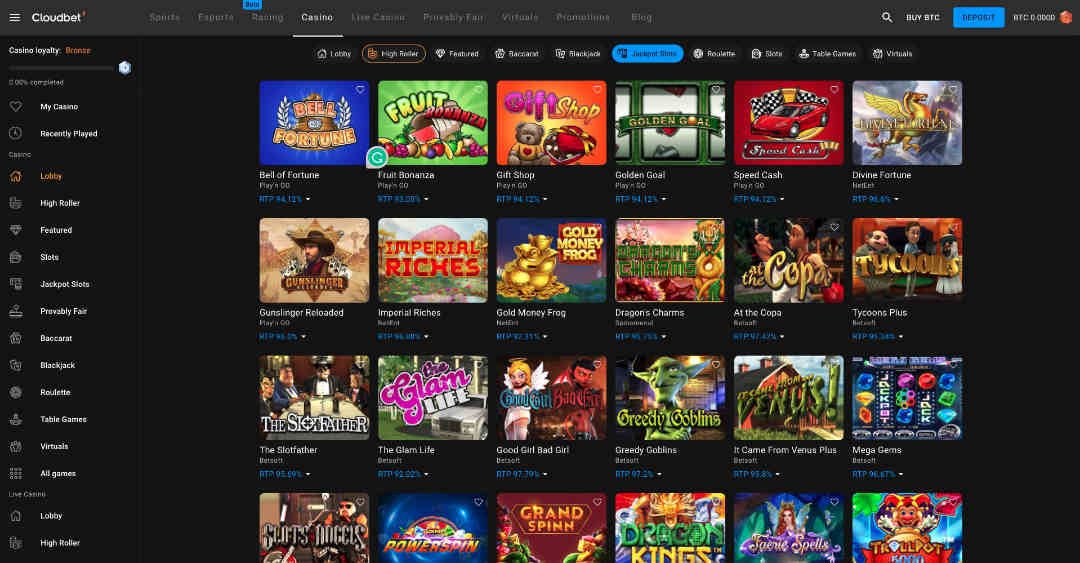This screenshot has height=563, width=1080.
Task: Click the Blackjack cards icon in sidebar
Action: coord(16,365)
